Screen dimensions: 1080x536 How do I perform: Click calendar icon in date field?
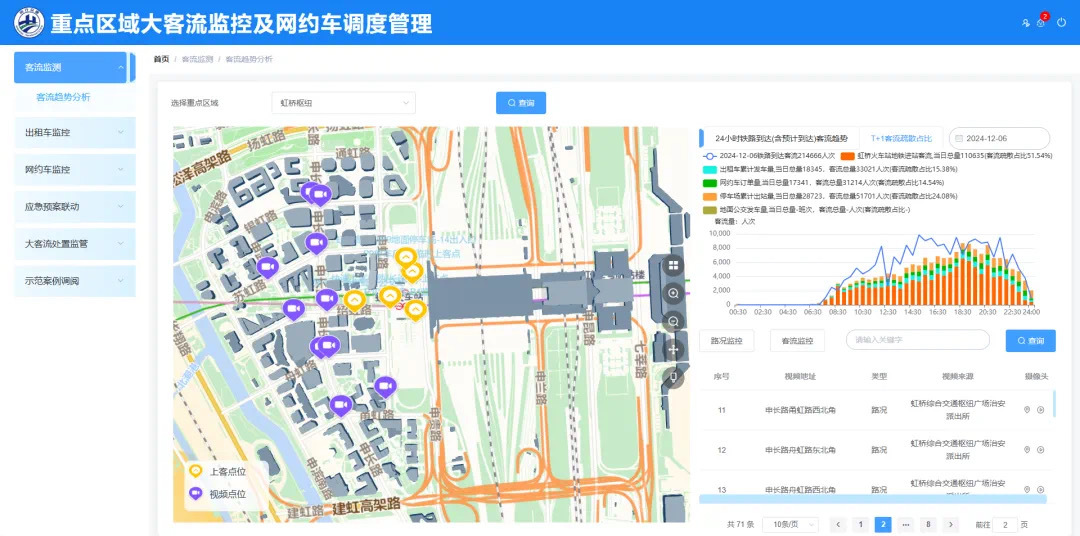959,138
